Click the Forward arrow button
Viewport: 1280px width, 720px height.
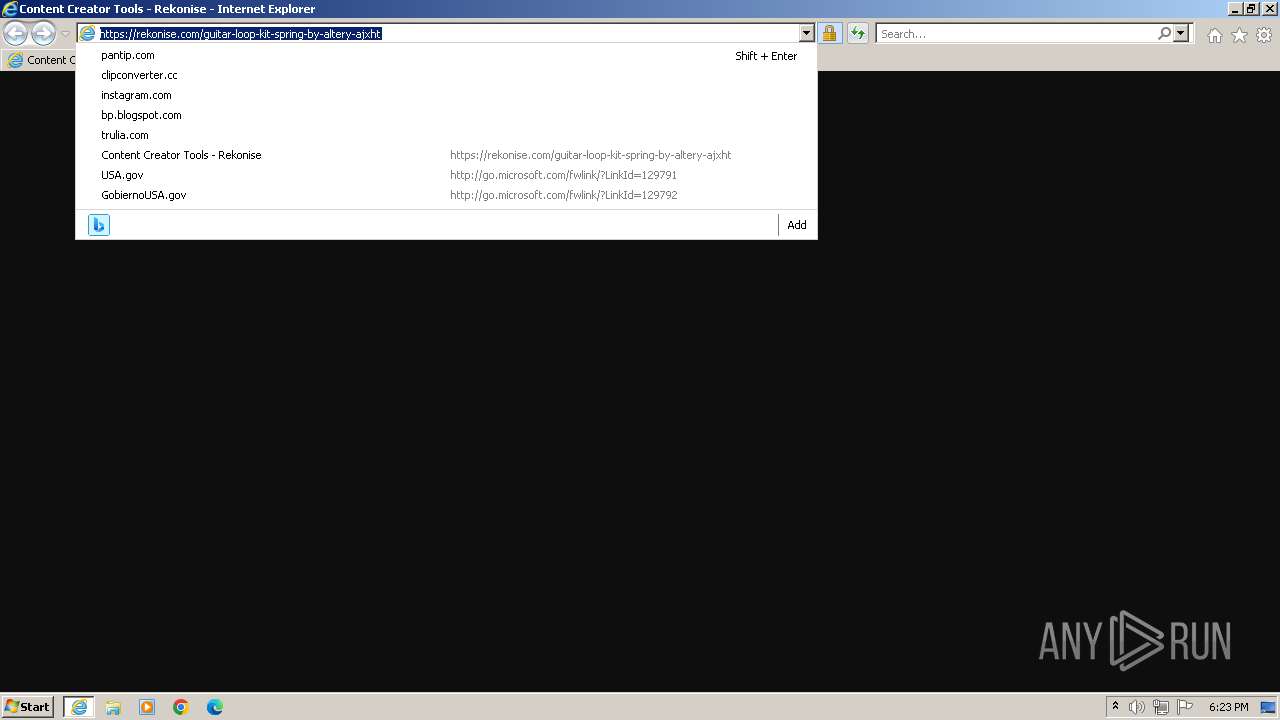click(43, 33)
